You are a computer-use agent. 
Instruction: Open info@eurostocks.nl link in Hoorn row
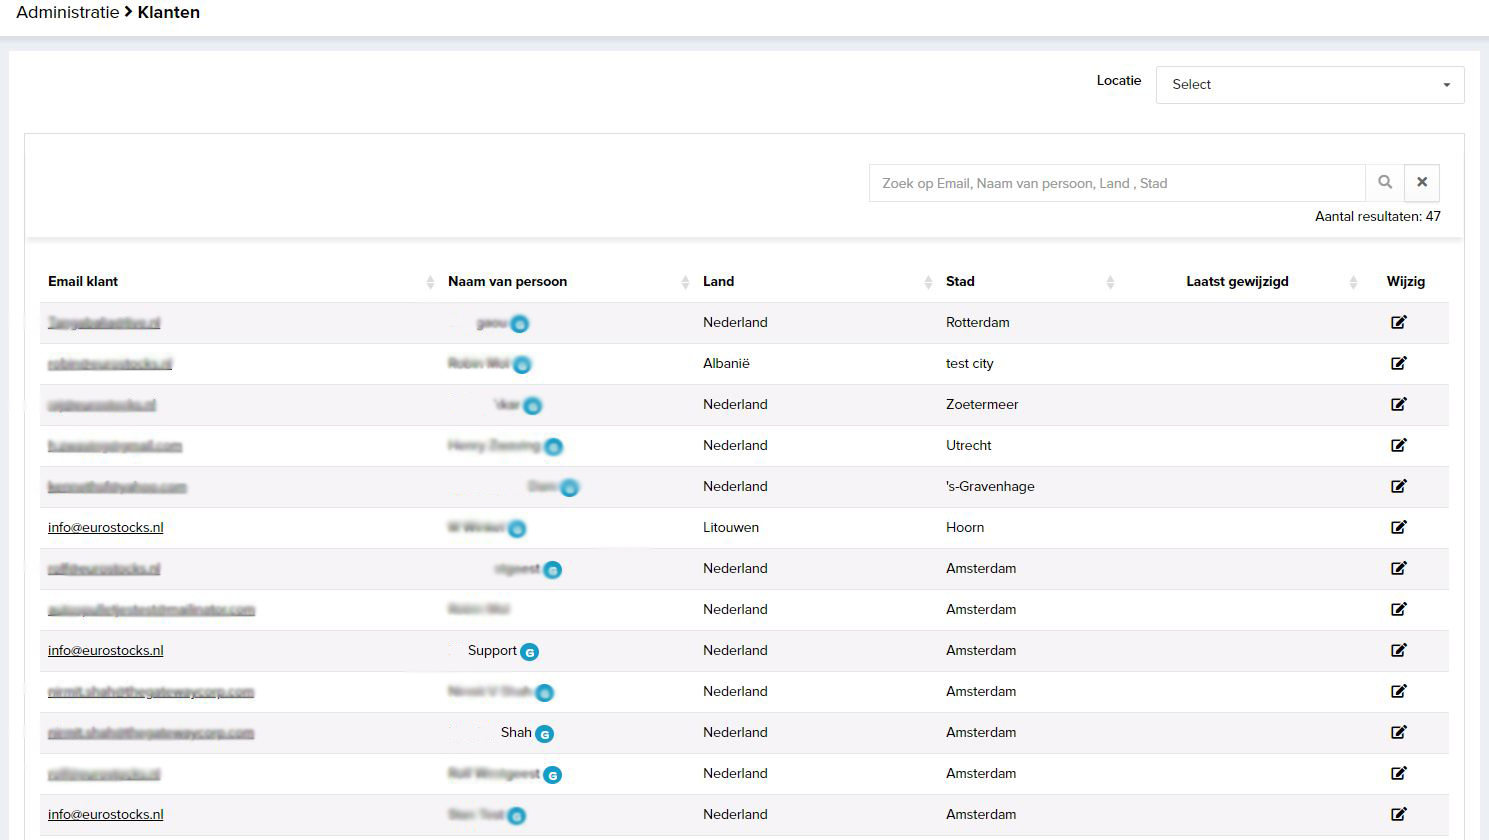106,528
